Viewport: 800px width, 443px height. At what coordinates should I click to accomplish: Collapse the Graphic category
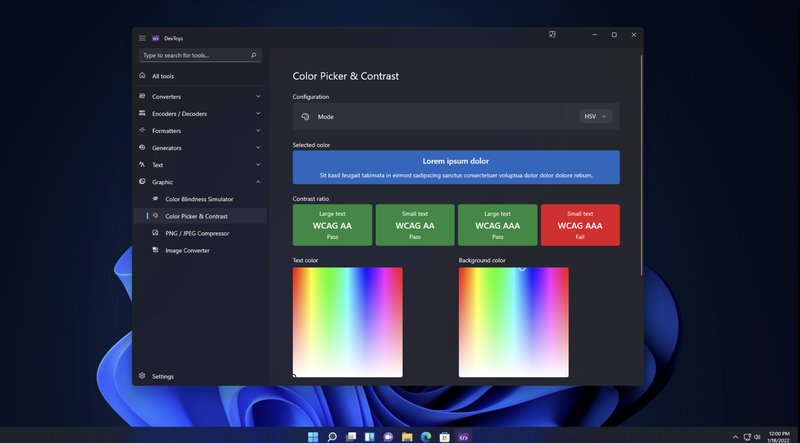[258, 182]
